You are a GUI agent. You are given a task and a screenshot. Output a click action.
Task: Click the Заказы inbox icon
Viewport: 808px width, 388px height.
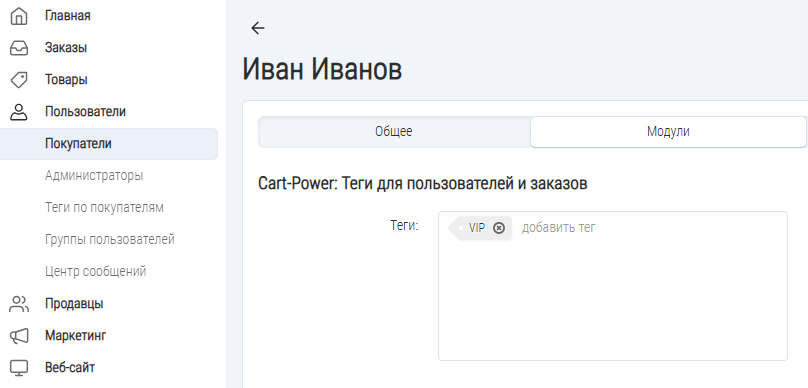(x=19, y=48)
